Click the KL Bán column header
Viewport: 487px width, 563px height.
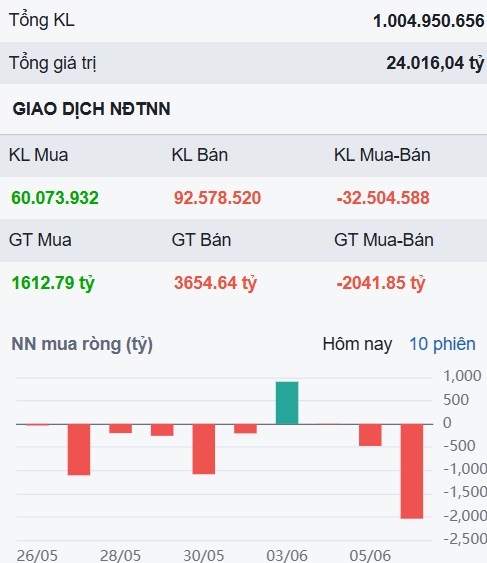(x=200, y=155)
